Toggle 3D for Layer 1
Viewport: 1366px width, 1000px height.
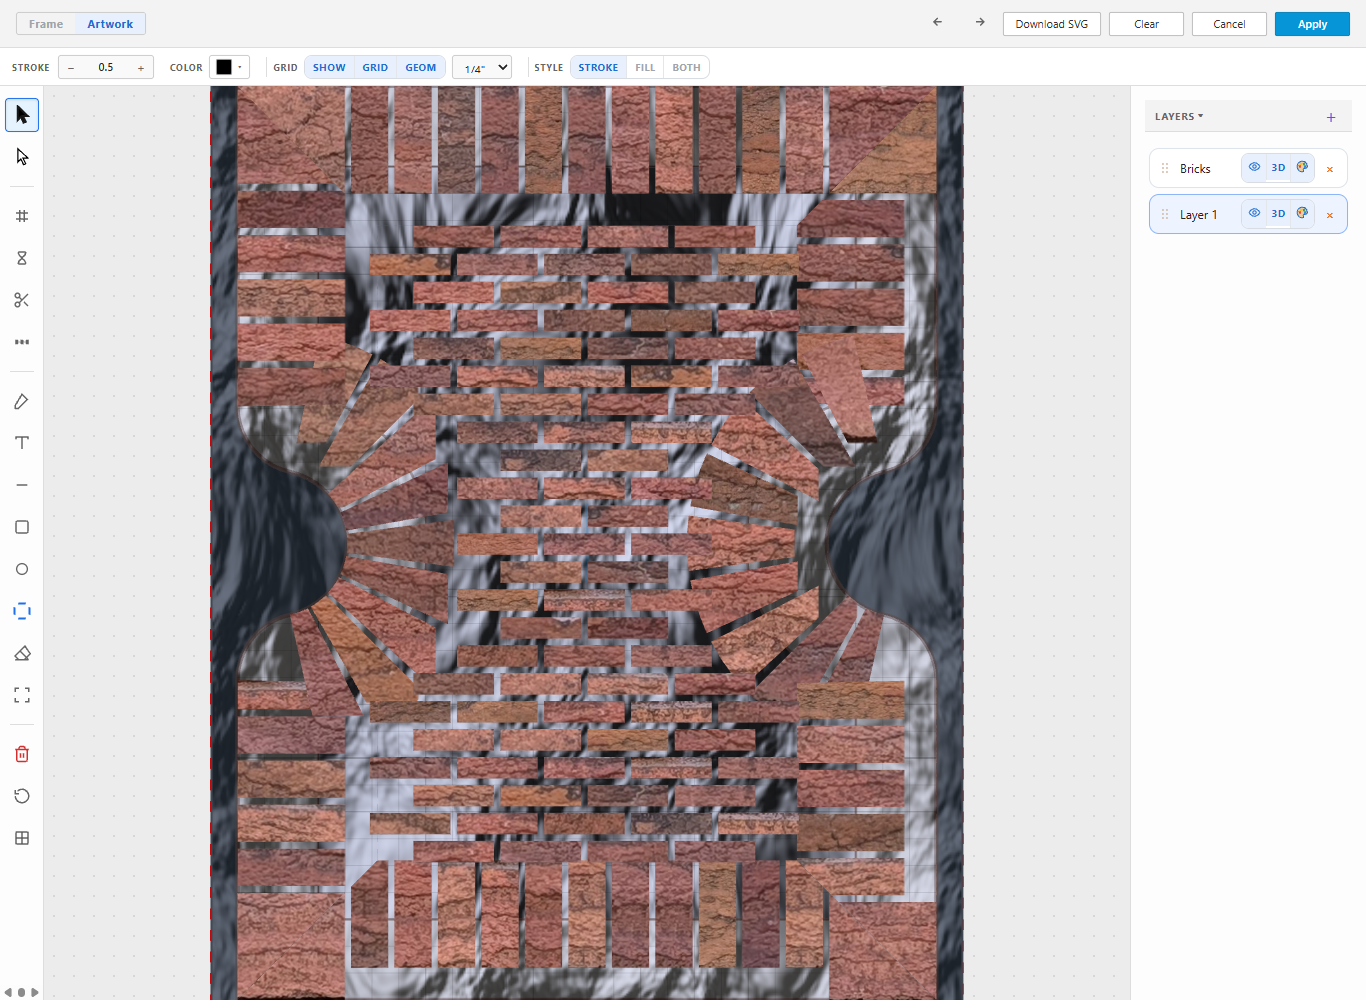tap(1278, 213)
